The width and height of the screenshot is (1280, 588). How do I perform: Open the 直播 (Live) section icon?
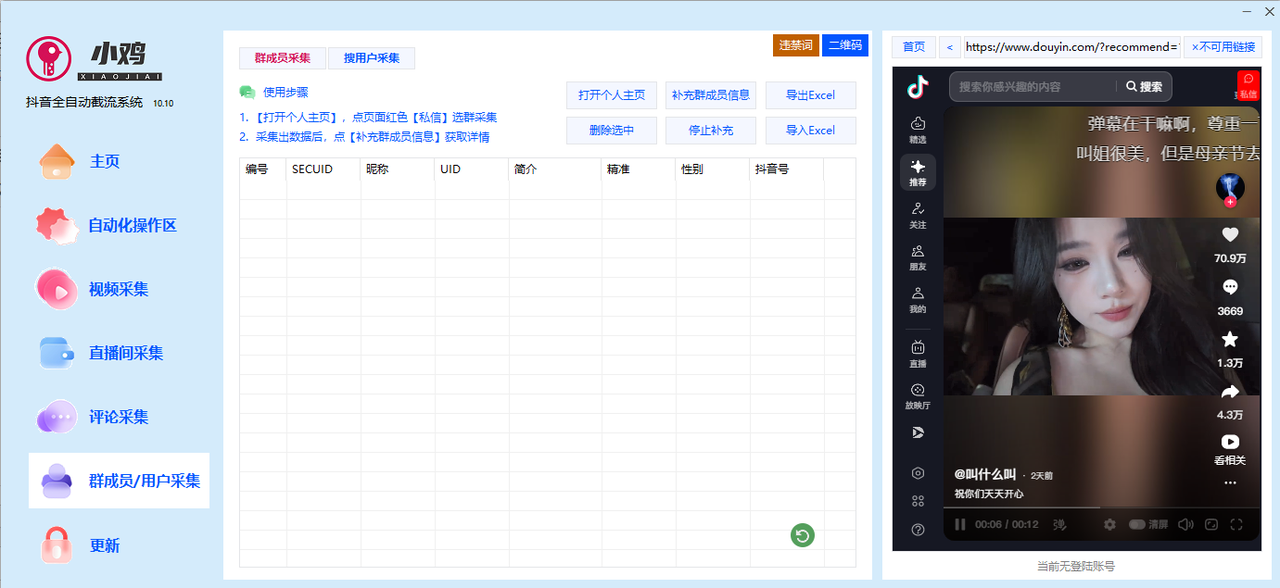point(918,355)
